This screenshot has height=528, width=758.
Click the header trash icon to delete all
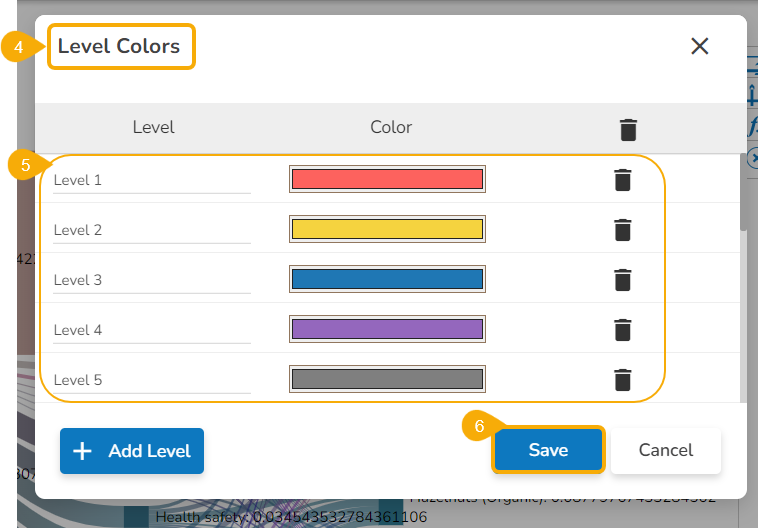628,129
